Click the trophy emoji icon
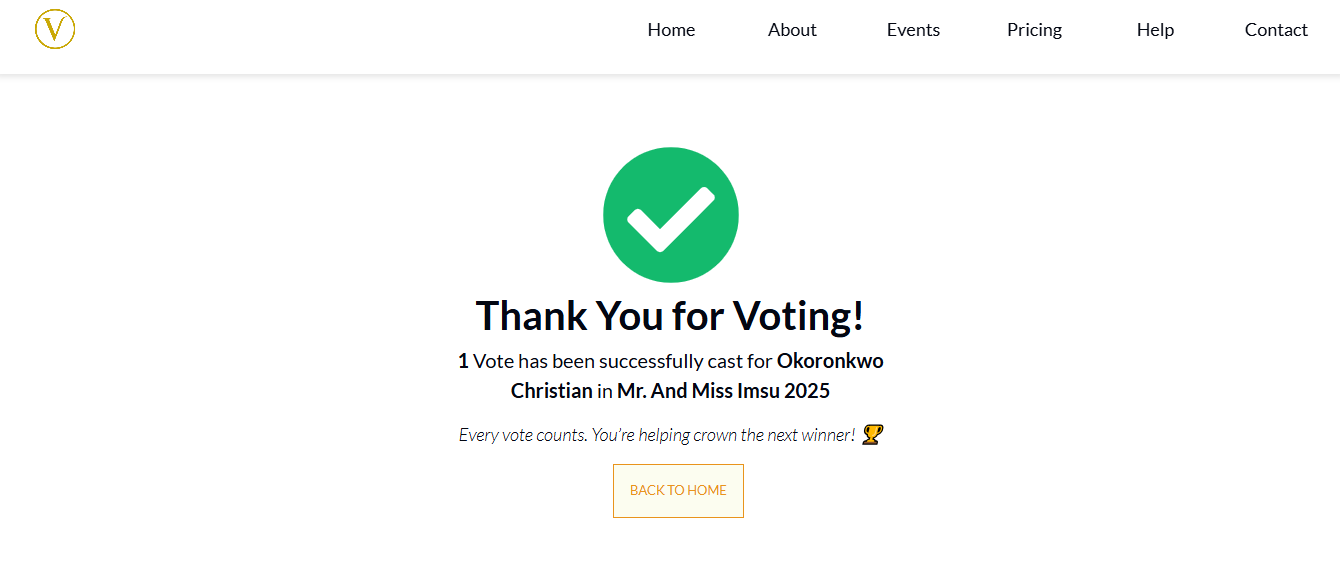The image size is (1340, 570). pyautogui.click(x=872, y=435)
